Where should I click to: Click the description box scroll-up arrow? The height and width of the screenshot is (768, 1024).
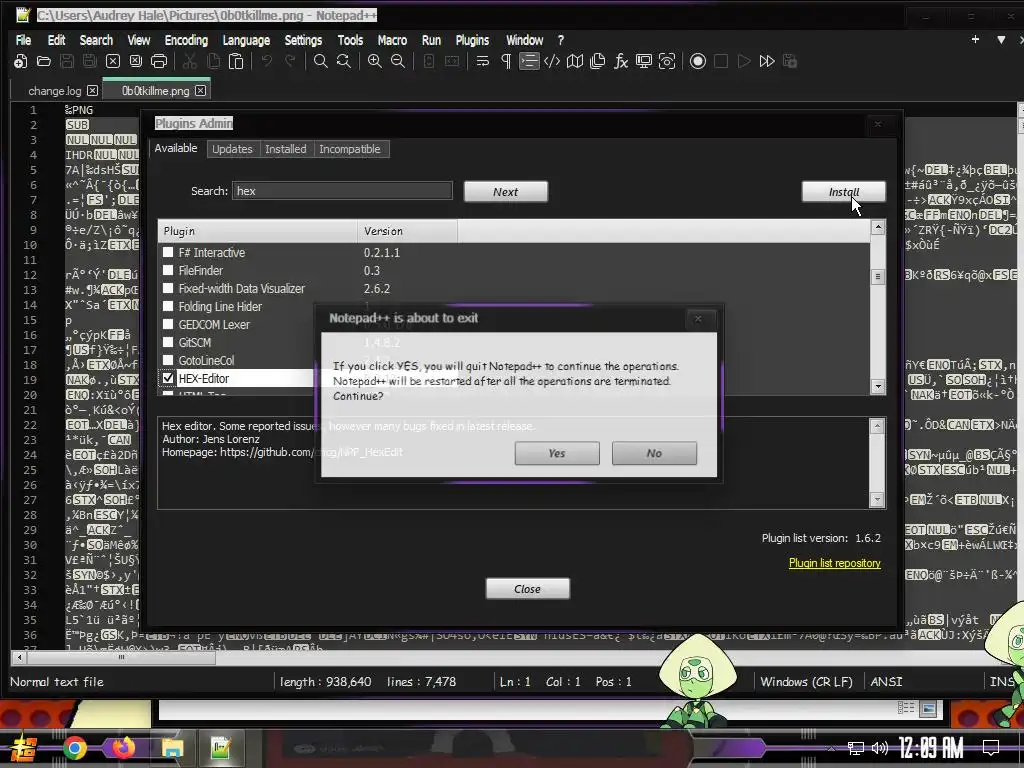[877, 426]
